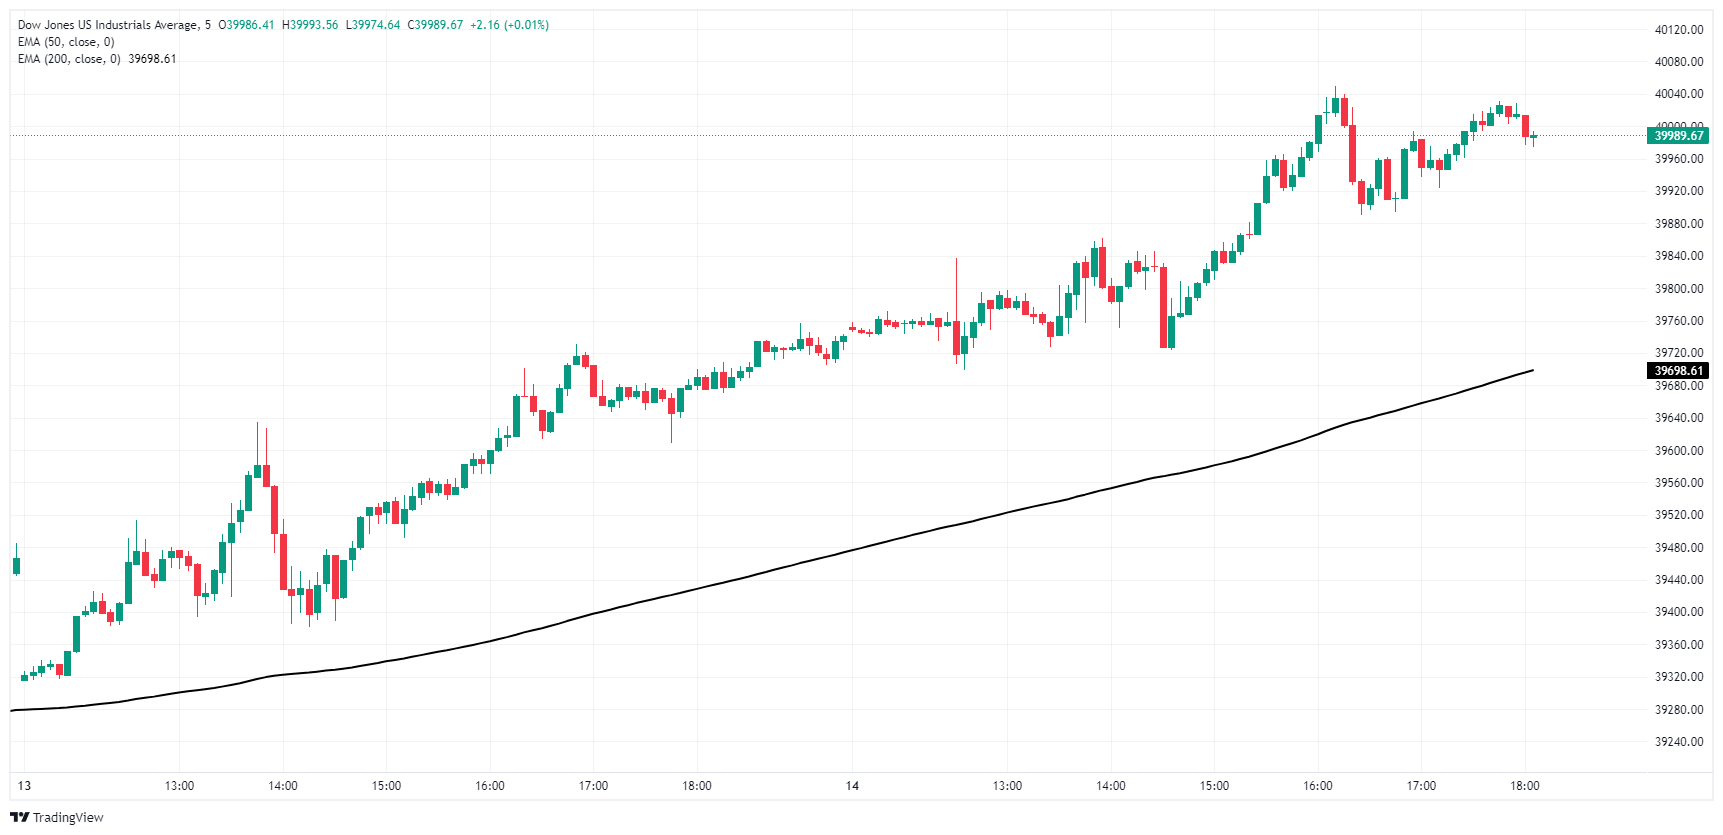Click the 40000.00 price scale label
Image resolution: width=1723 pixels, height=835 pixels.
pos(1679,125)
